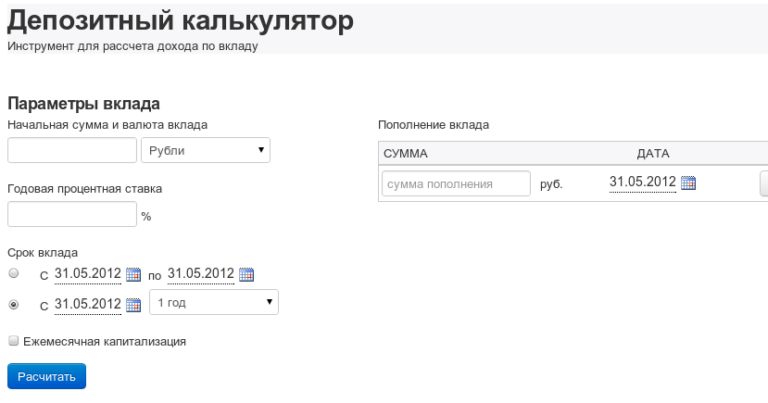The height and width of the screenshot is (403, 768).
Task: Open calendar icon after the 'по' end date
Action: click(x=248, y=274)
